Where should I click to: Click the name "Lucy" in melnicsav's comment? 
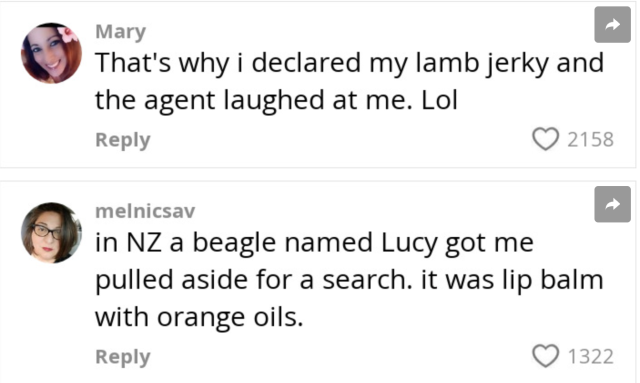[409, 243]
